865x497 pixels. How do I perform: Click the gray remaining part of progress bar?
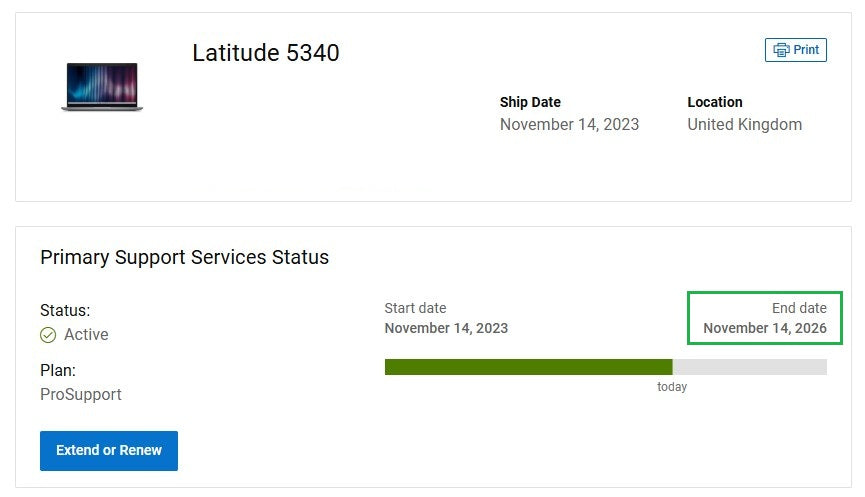(749, 367)
